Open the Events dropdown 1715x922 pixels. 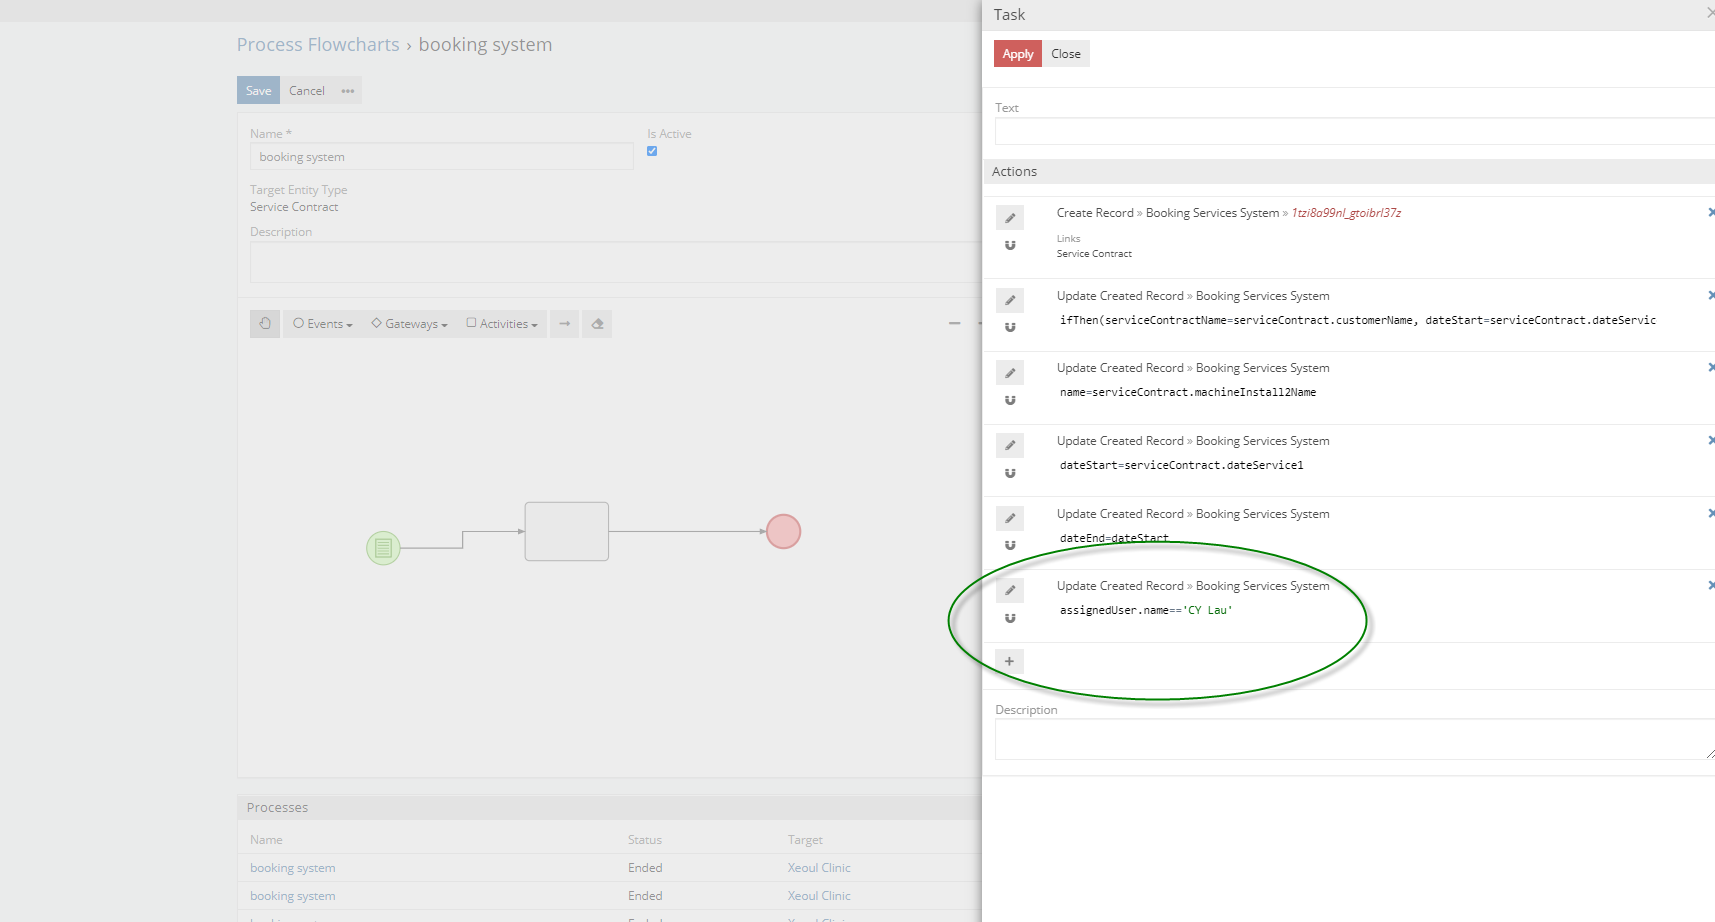click(322, 324)
